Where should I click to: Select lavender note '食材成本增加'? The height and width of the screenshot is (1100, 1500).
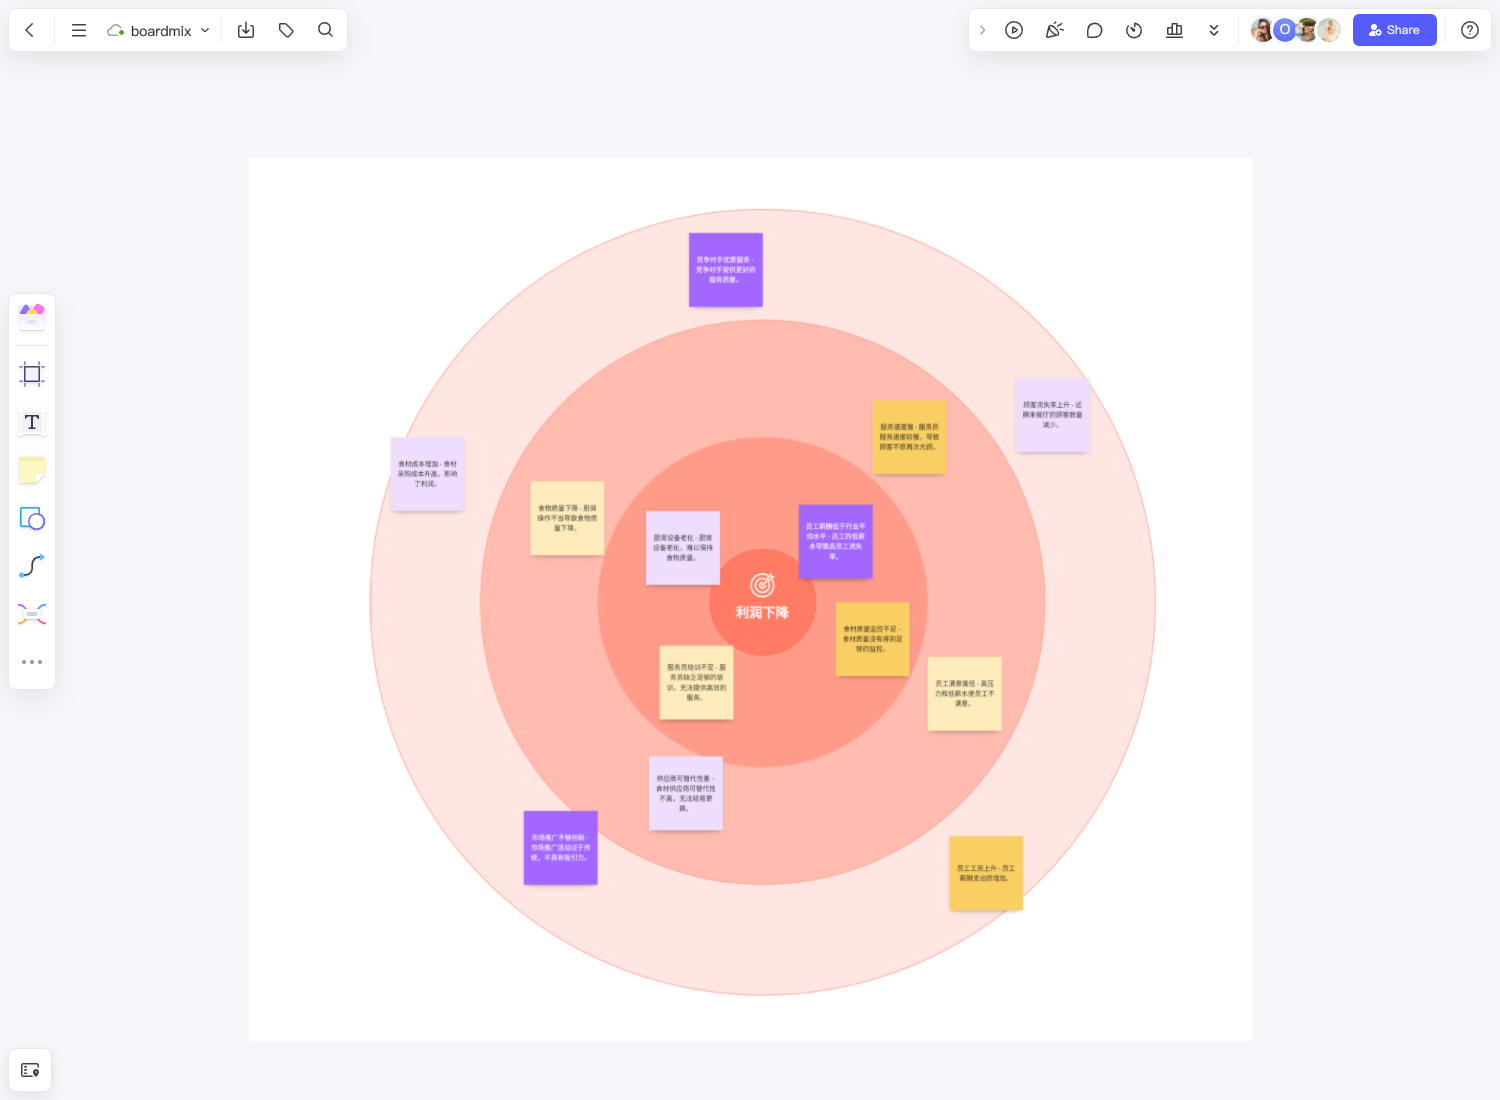coord(427,474)
